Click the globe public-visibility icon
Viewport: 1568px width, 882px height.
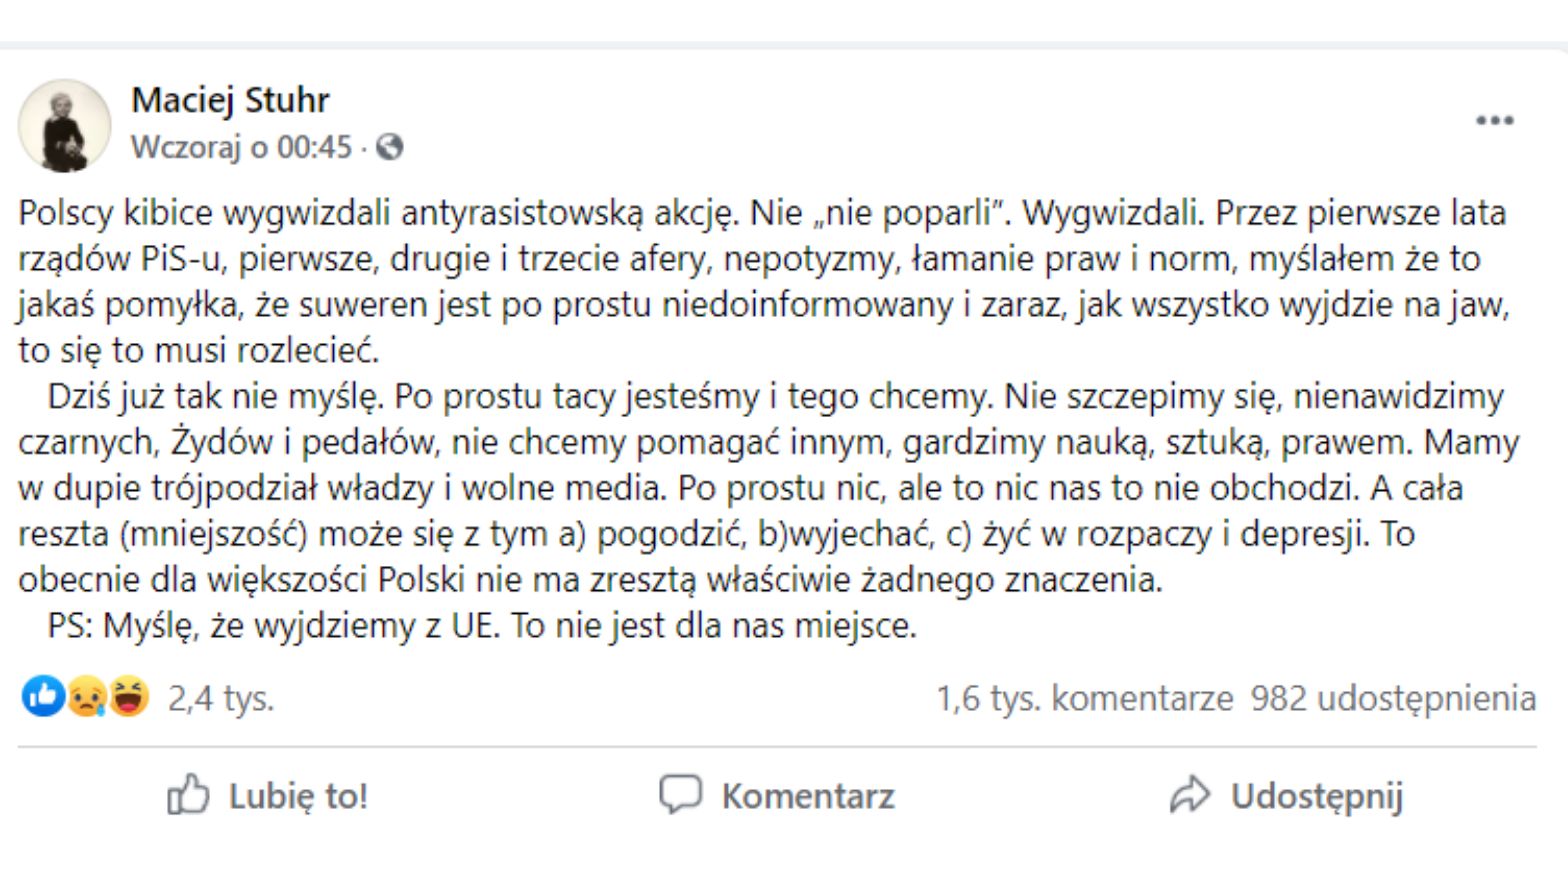[389, 147]
